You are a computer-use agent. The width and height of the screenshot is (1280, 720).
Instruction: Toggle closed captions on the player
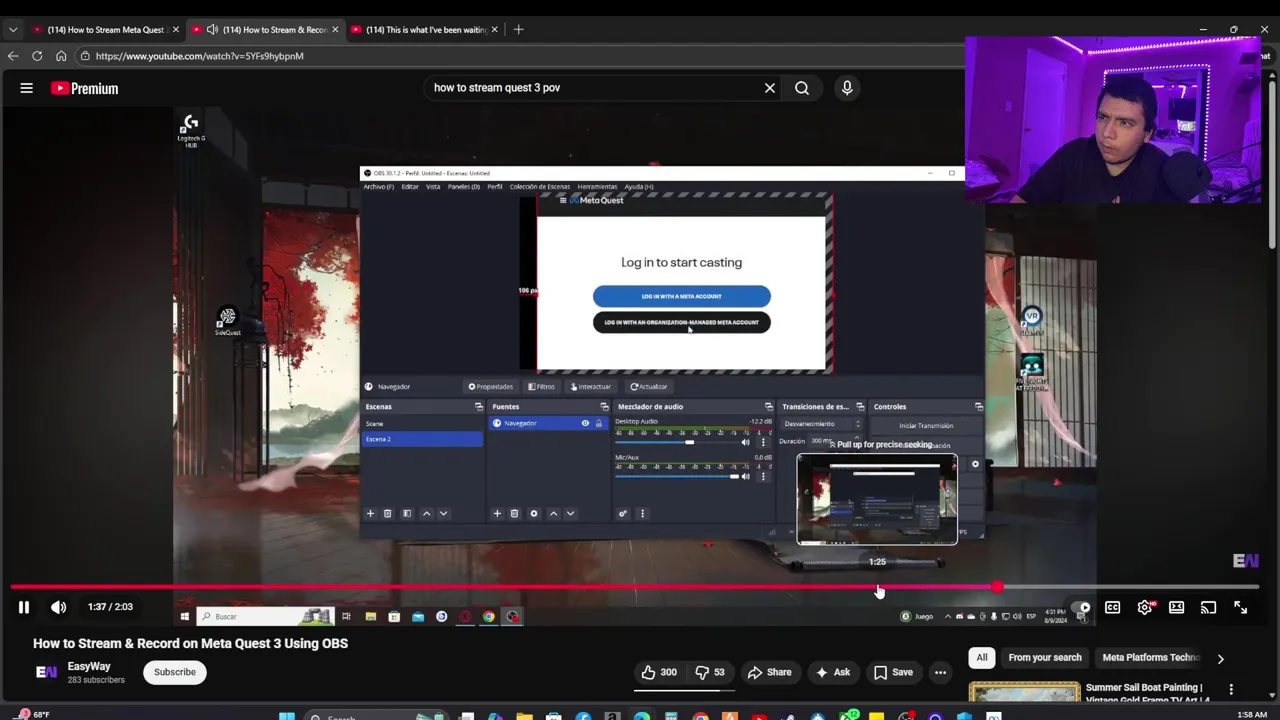click(1113, 607)
